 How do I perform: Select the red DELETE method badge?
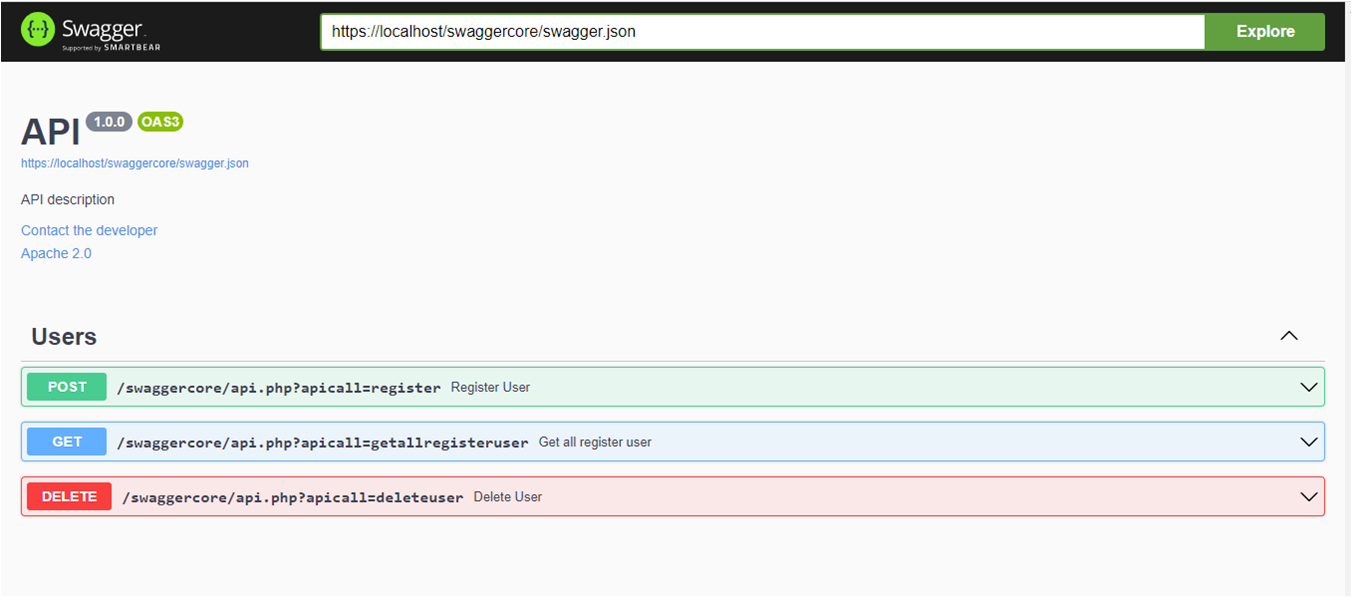pyautogui.click(x=68, y=496)
